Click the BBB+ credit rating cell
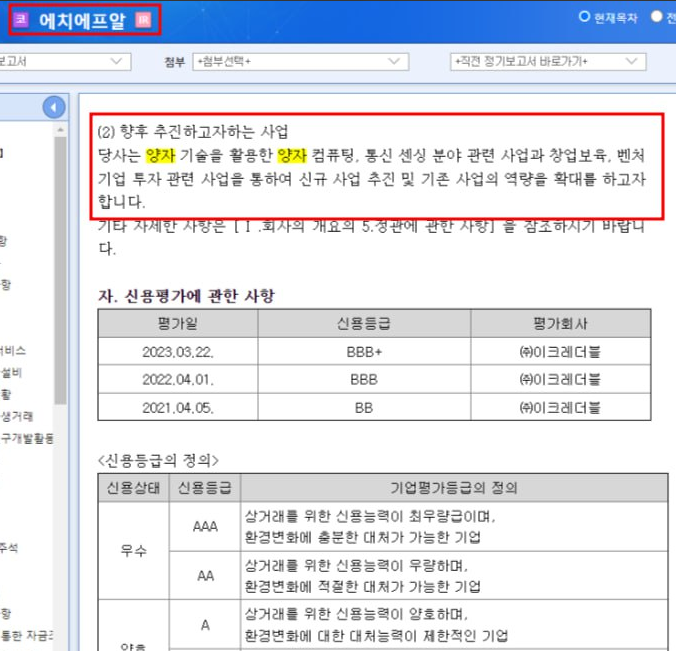 pyautogui.click(x=364, y=352)
